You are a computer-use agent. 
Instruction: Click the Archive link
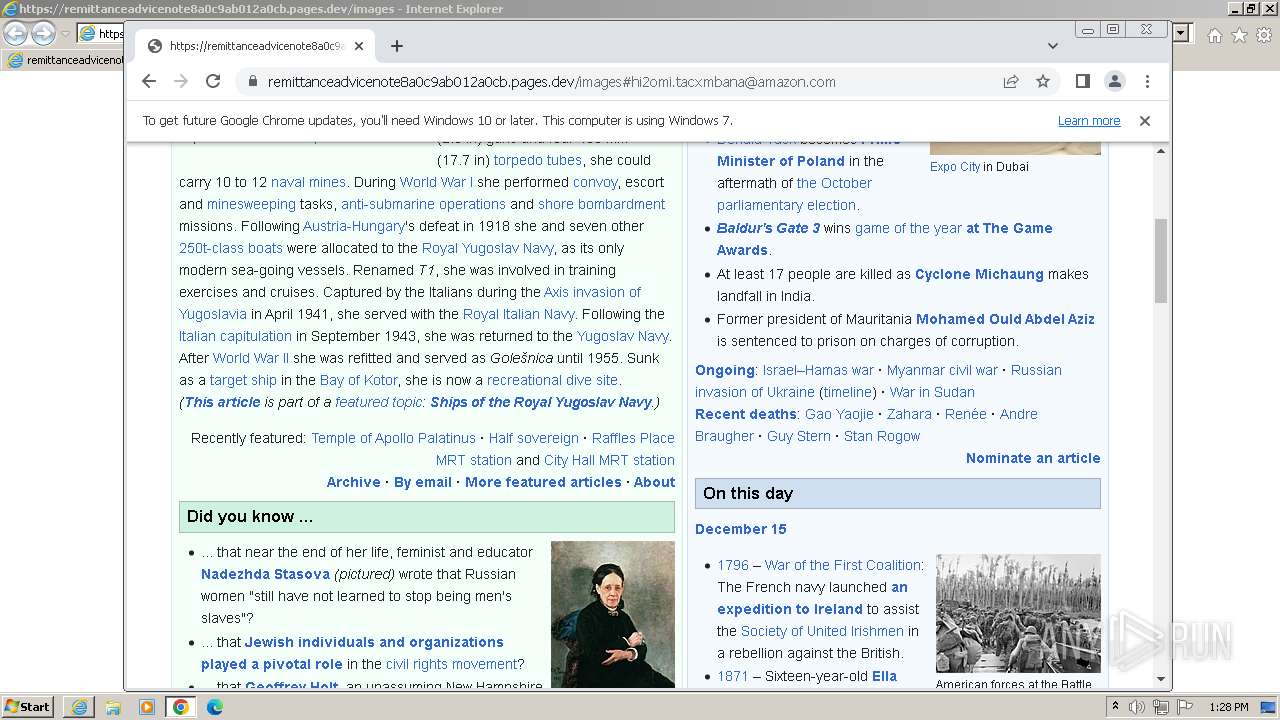coord(353,482)
